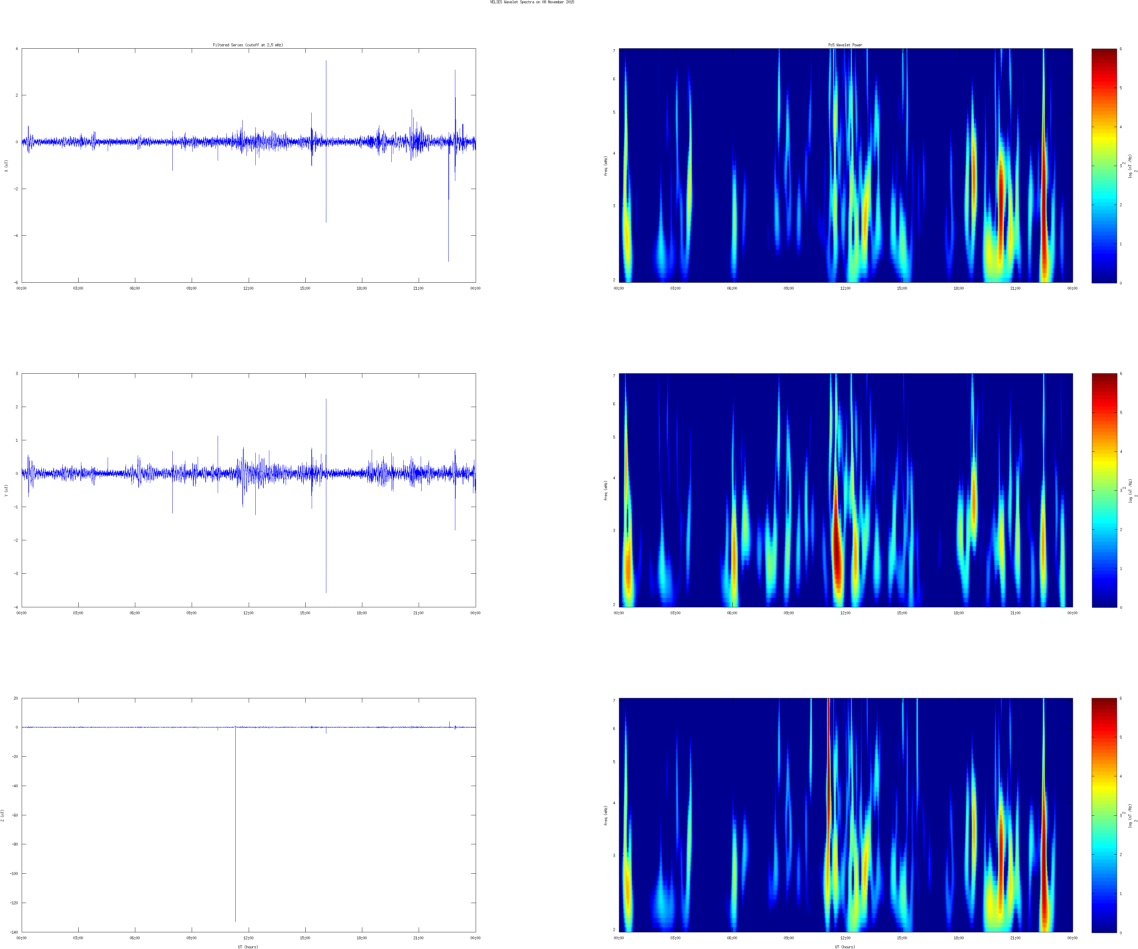The image size is (1138, 949).
Task: Click 'UT (hours)' label under the Z series plot
Action: click(248, 946)
